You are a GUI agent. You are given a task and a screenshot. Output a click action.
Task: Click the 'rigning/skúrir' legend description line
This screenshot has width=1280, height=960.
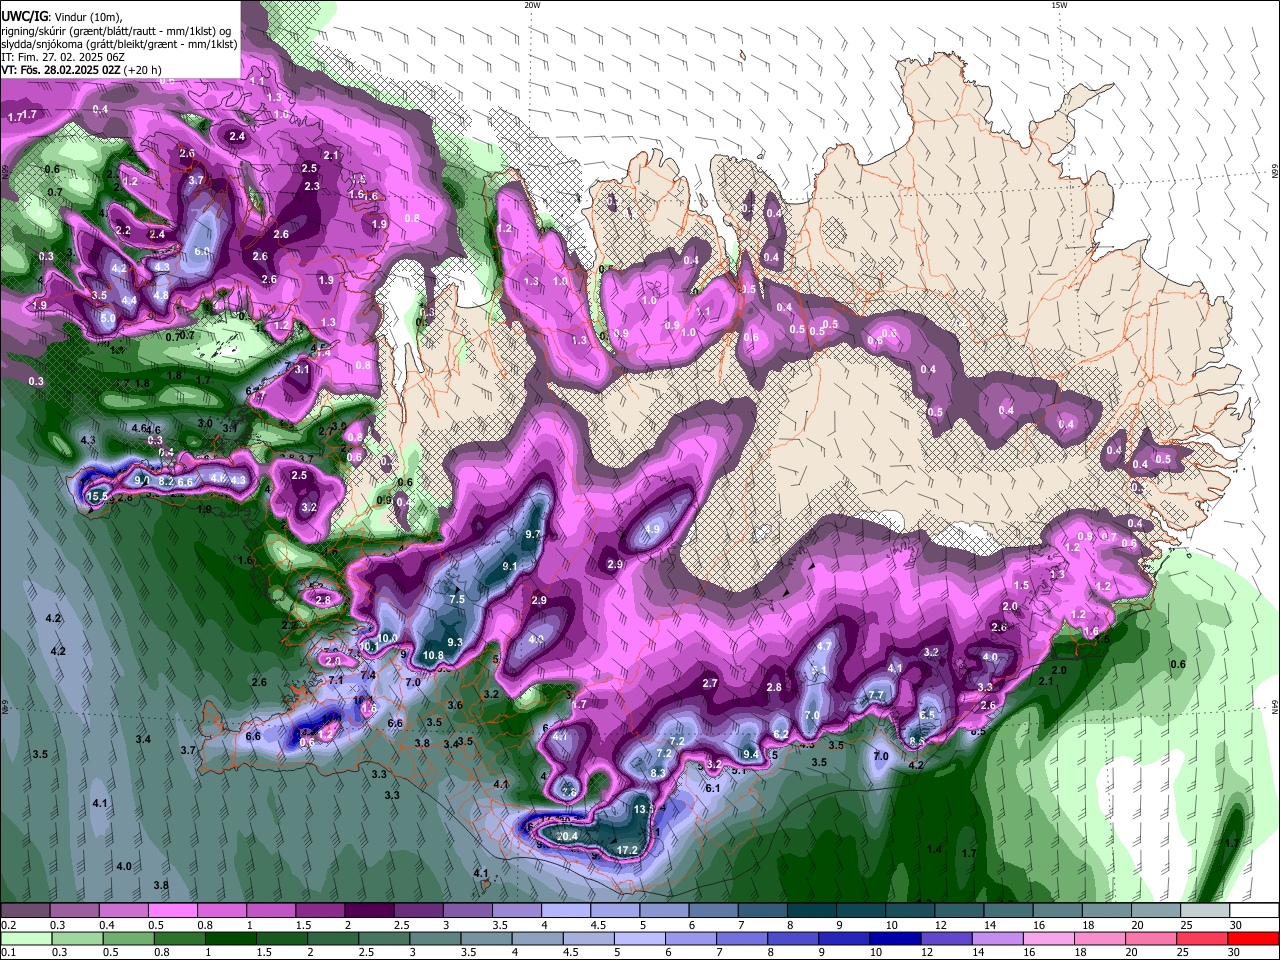coord(116,30)
